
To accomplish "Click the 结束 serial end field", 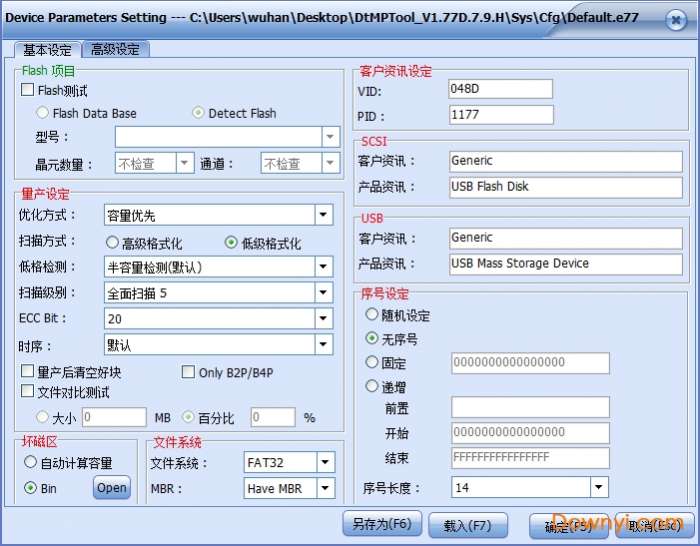I will 530,458.
